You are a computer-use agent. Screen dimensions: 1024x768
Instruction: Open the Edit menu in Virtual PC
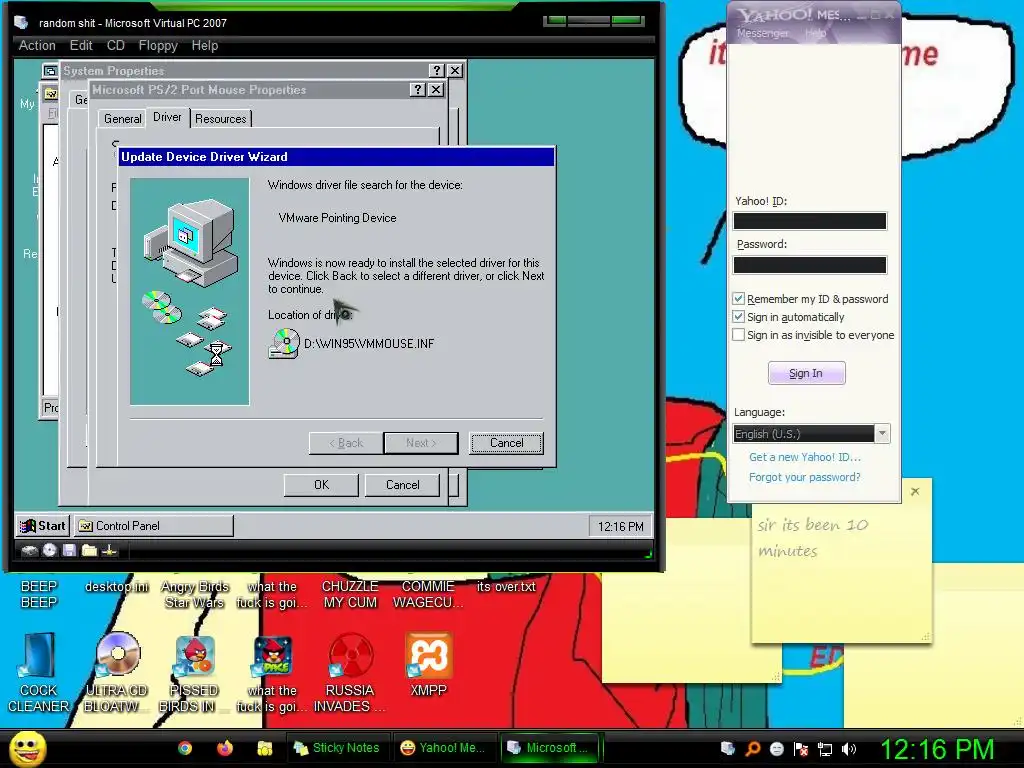click(x=81, y=46)
